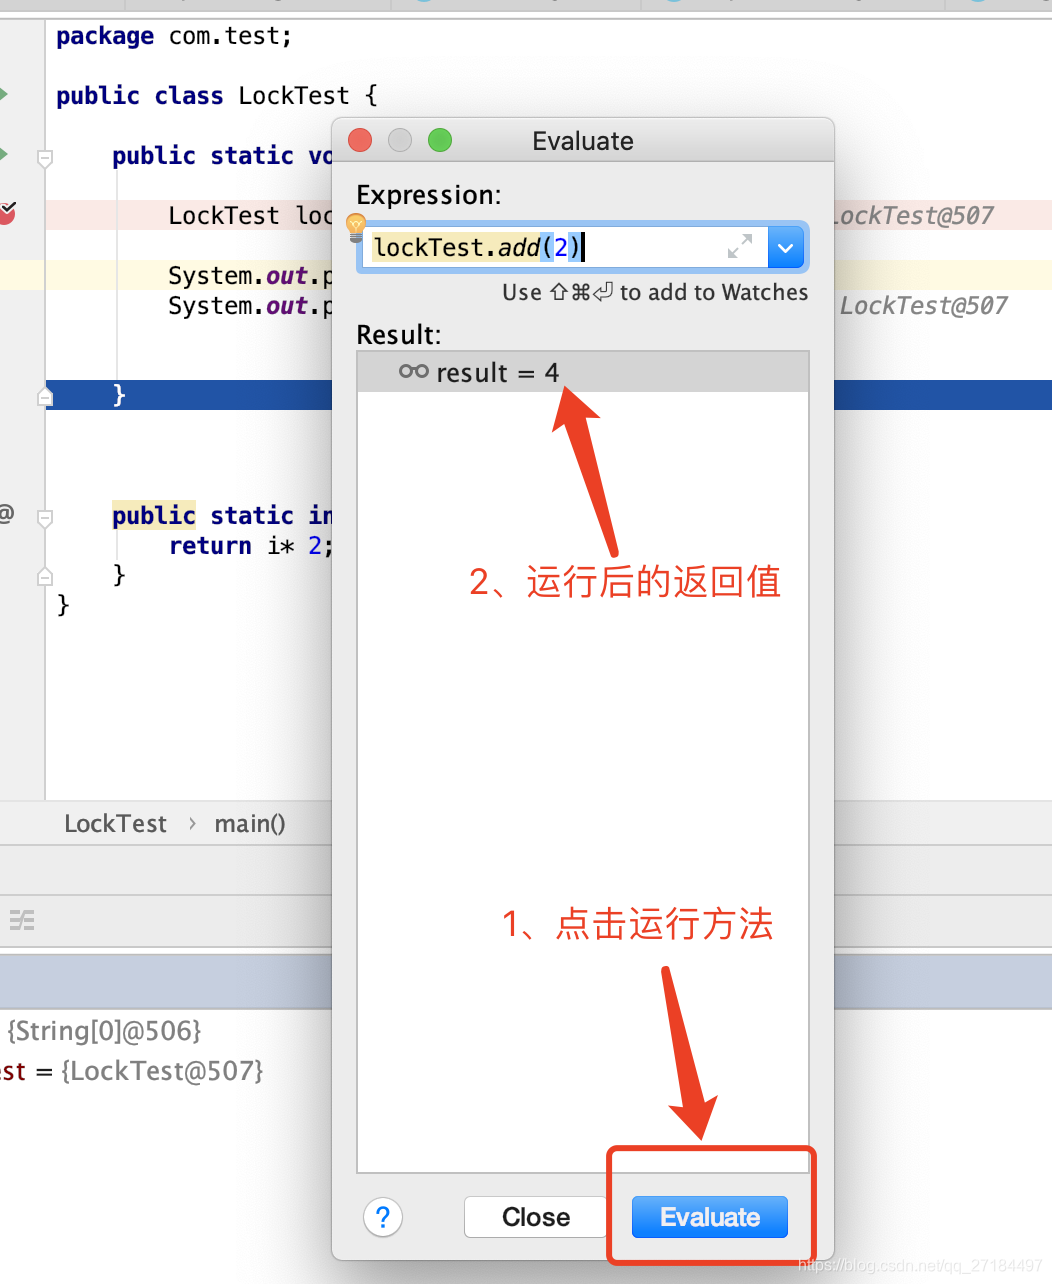1052x1284 pixels.
Task: Select the LockTest breadcrumb
Action: (x=115, y=823)
